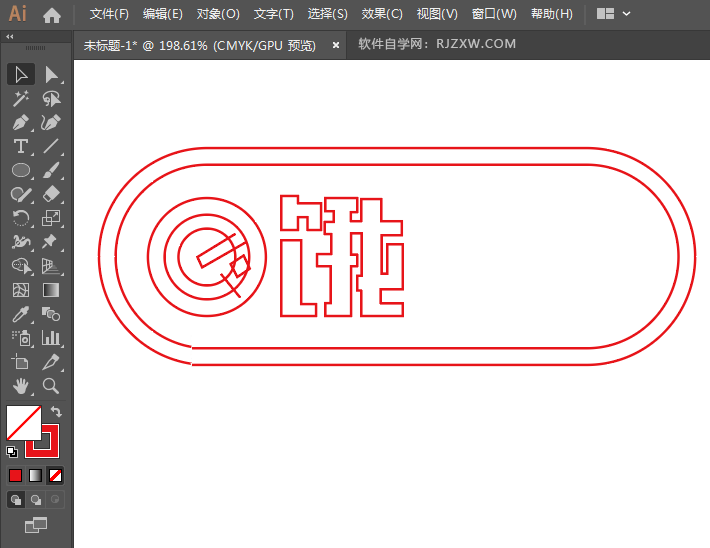This screenshot has width=710, height=548.
Task: Open the 编辑(E) menu
Action: coord(163,14)
